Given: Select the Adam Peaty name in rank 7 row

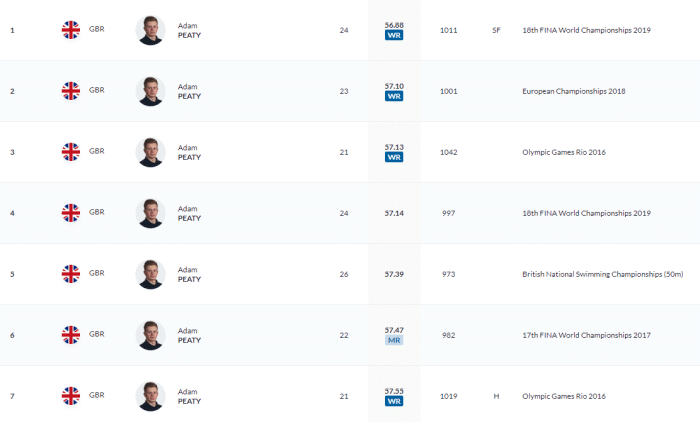Looking at the screenshot, I should point(189,395).
